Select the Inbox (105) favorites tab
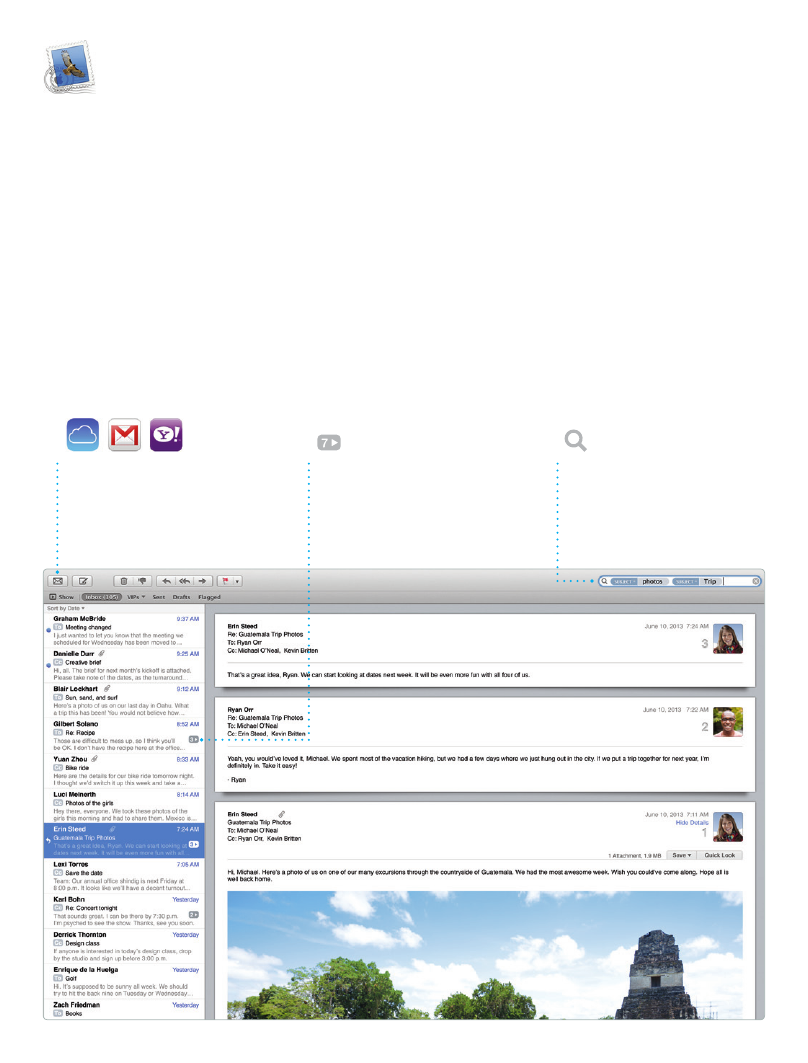808x1063 pixels. 102,597
